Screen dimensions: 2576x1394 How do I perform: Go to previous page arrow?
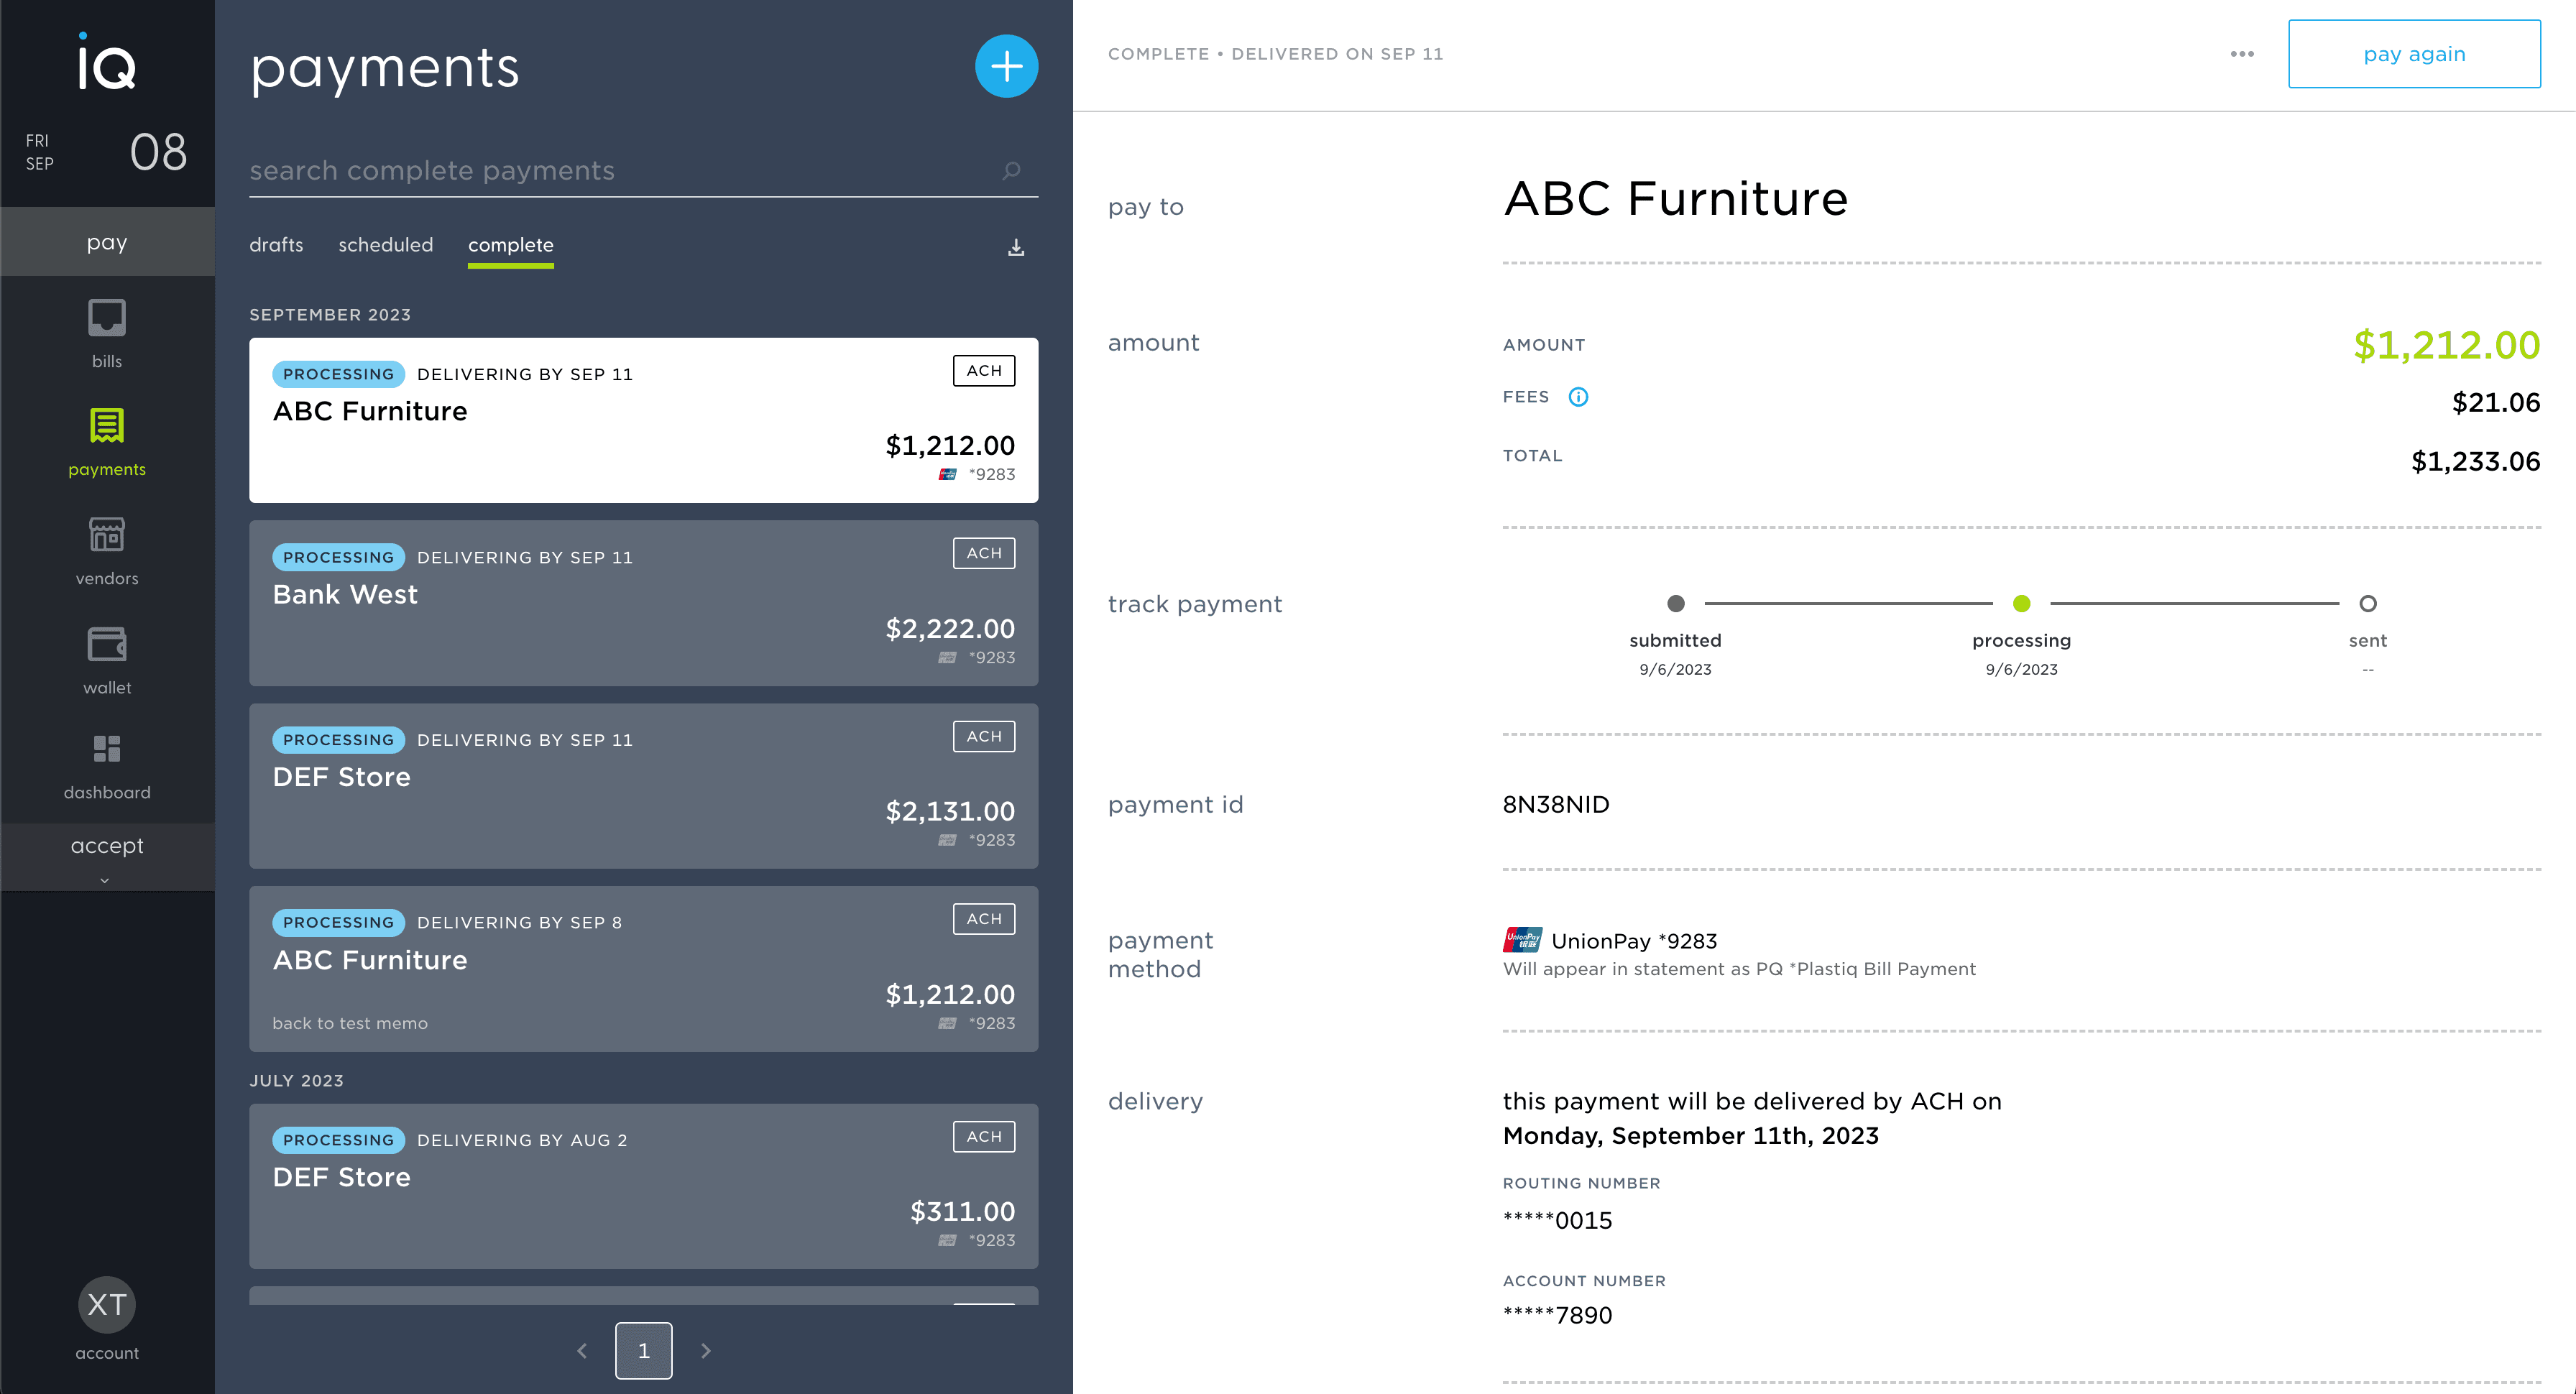tap(582, 1351)
